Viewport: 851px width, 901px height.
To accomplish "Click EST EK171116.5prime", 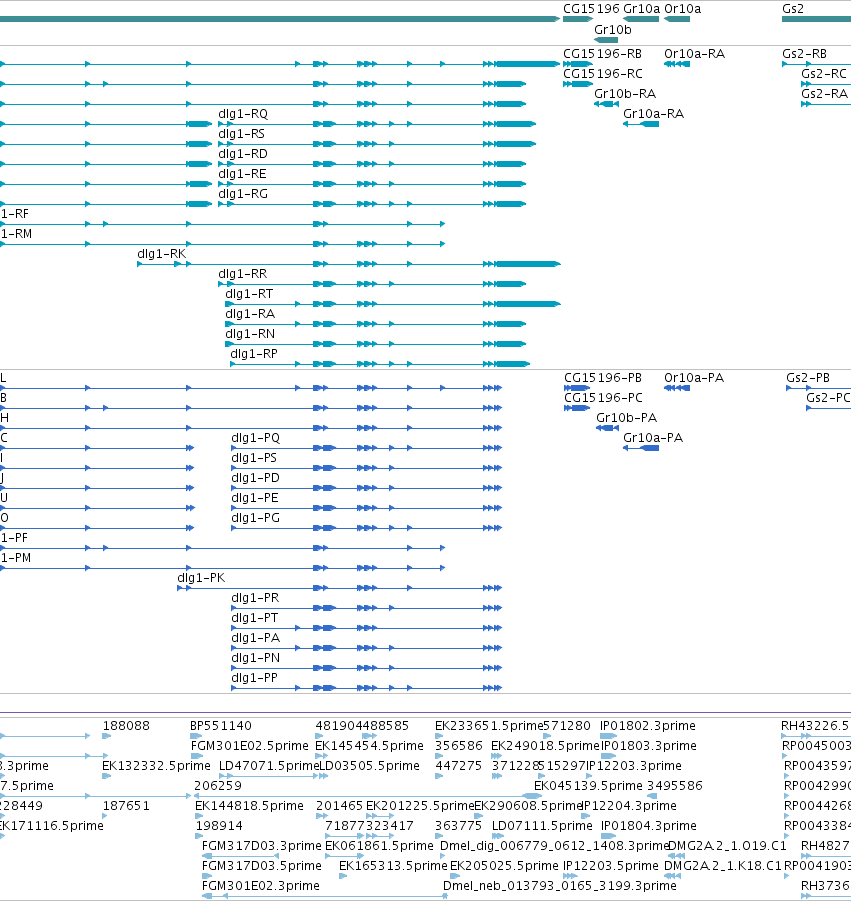I will 52,825.
